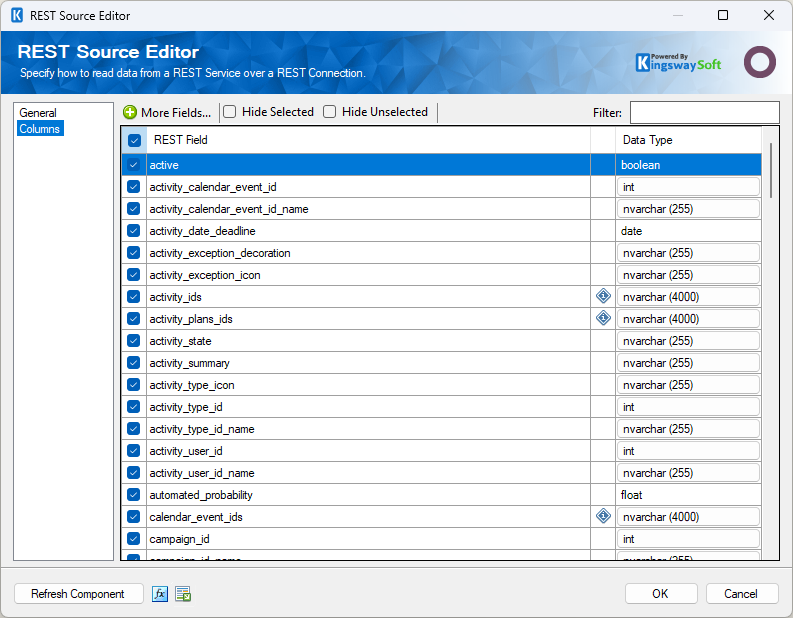Viewport: 793px width, 618px height.
Task: Maximize the REST Source Editor window
Action: pyautogui.click(x=723, y=15)
